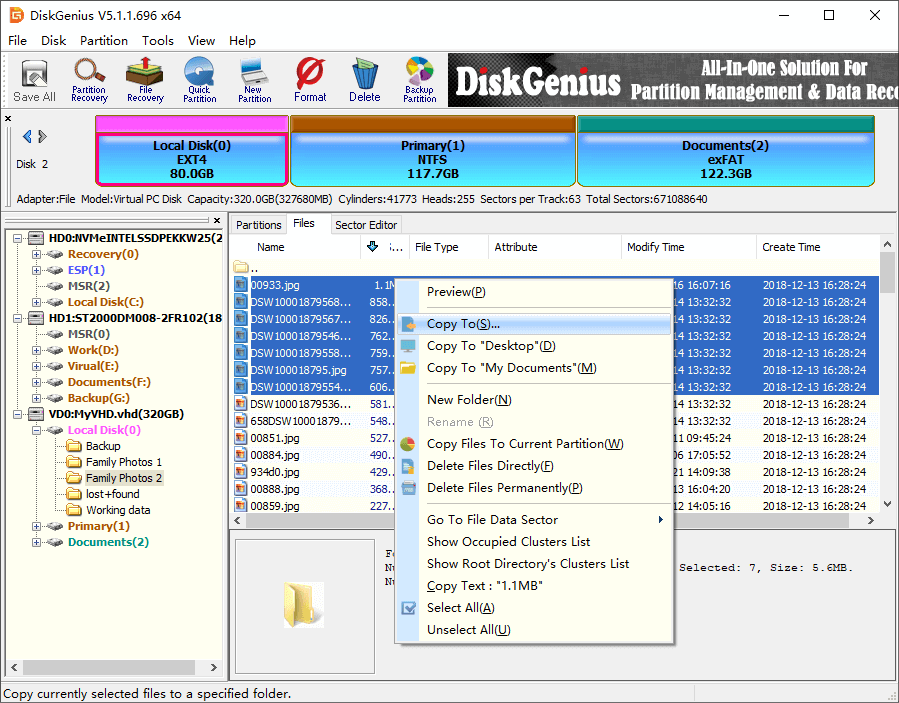
Task: Toggle the checkbox icon for 00888.jpg
Action: (240, 490)
